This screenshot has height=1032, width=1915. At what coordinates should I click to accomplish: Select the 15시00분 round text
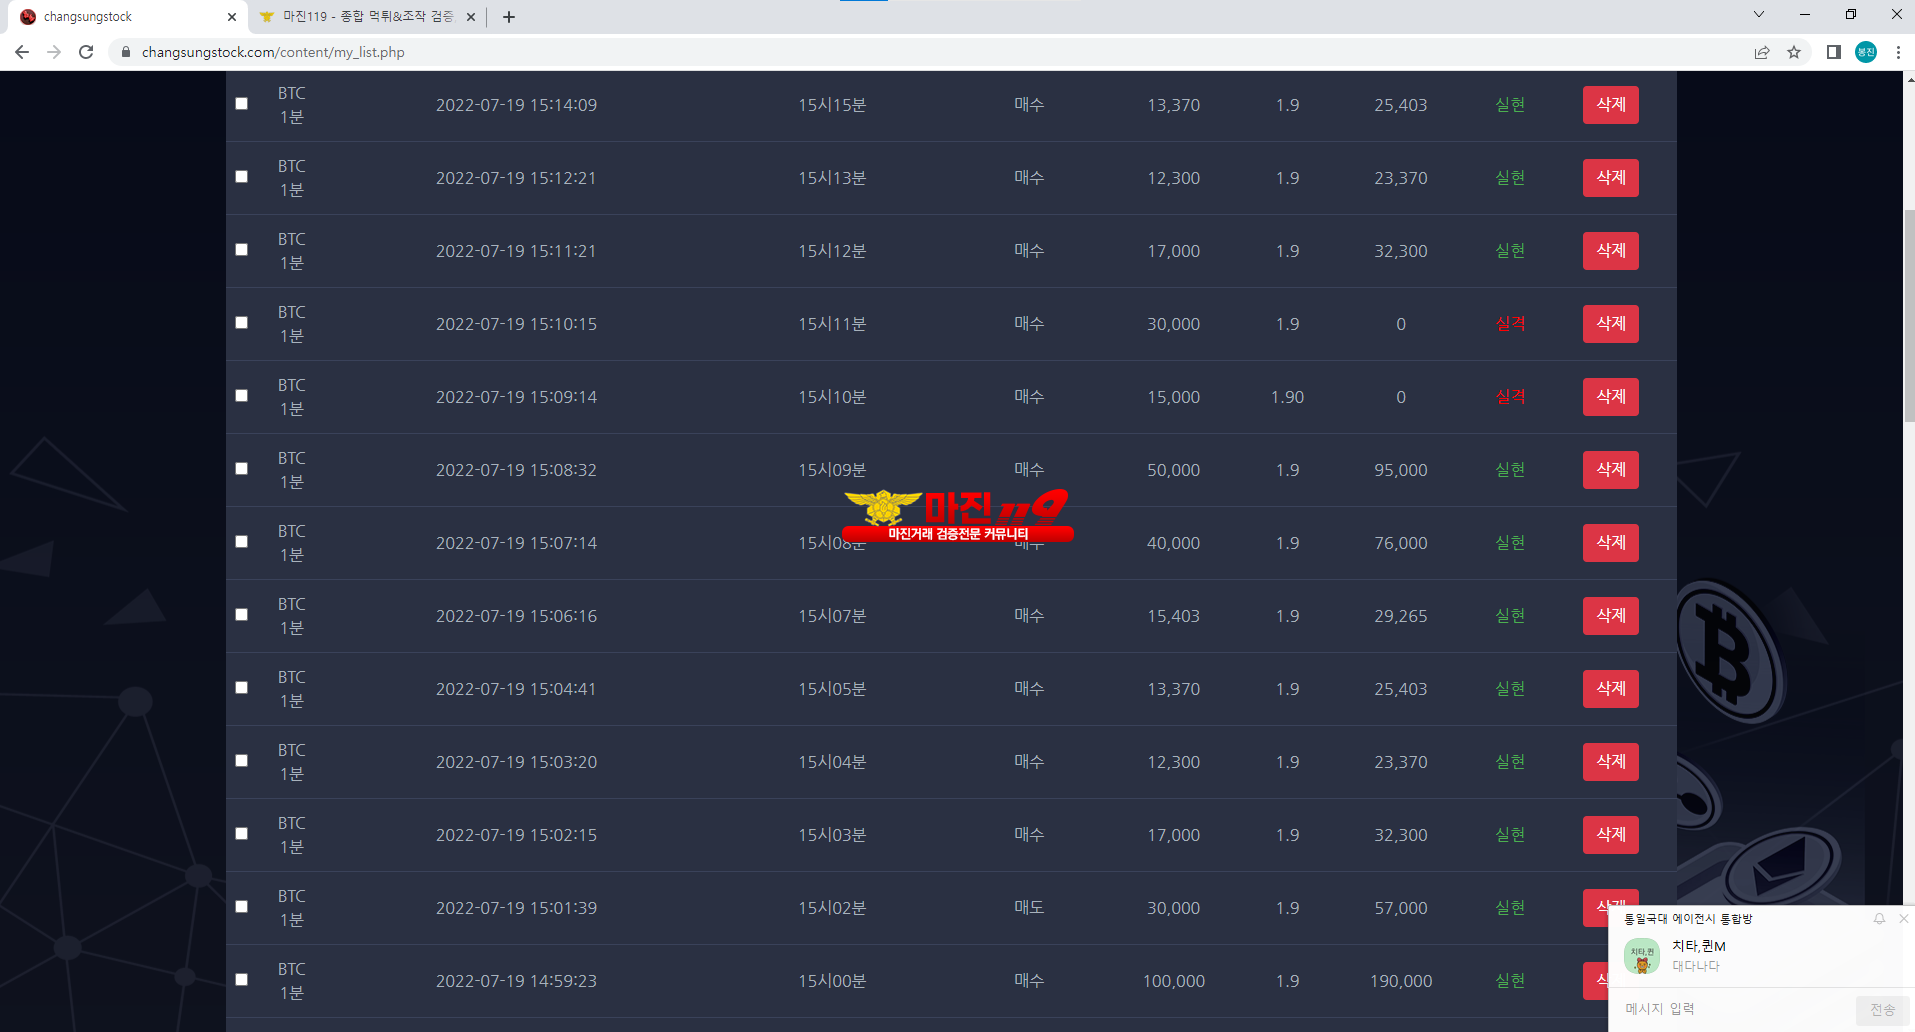point(832,981)
